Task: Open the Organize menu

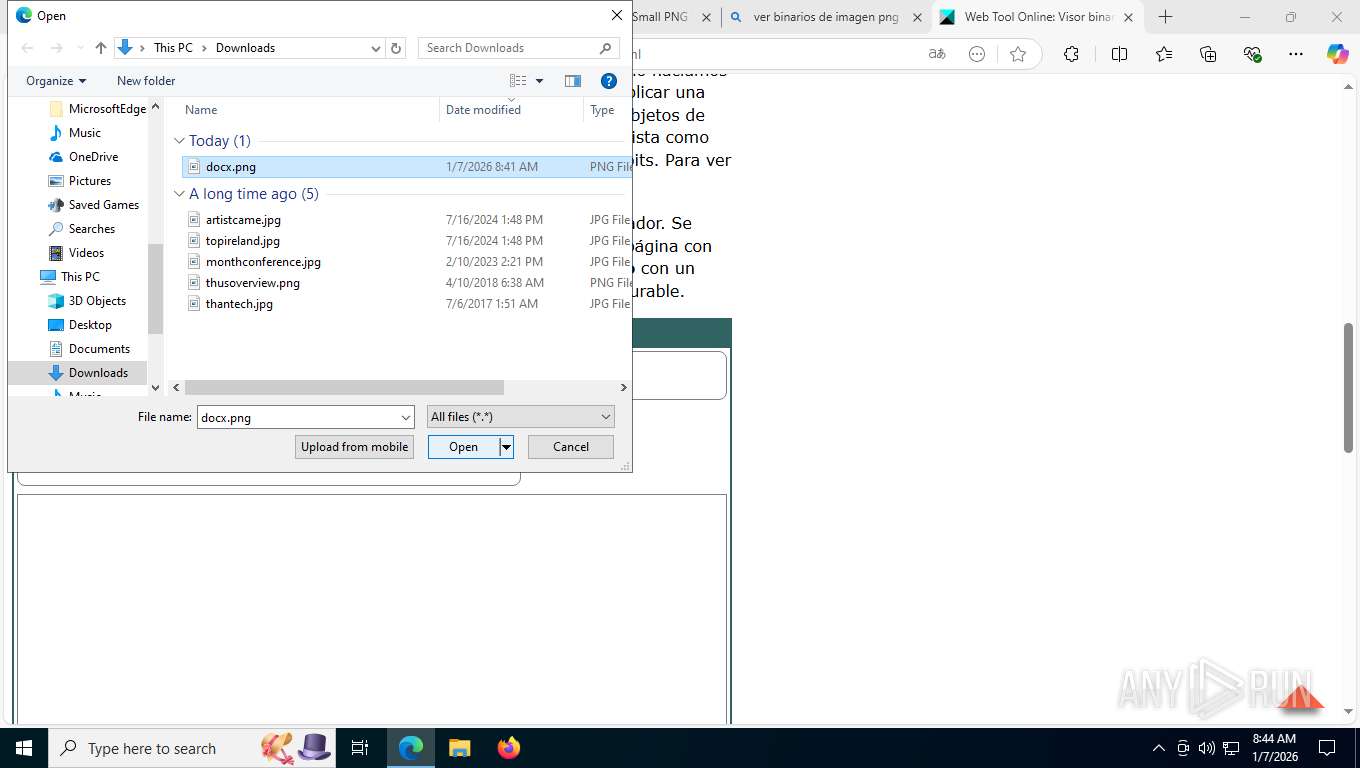Action: click(56, 81)
